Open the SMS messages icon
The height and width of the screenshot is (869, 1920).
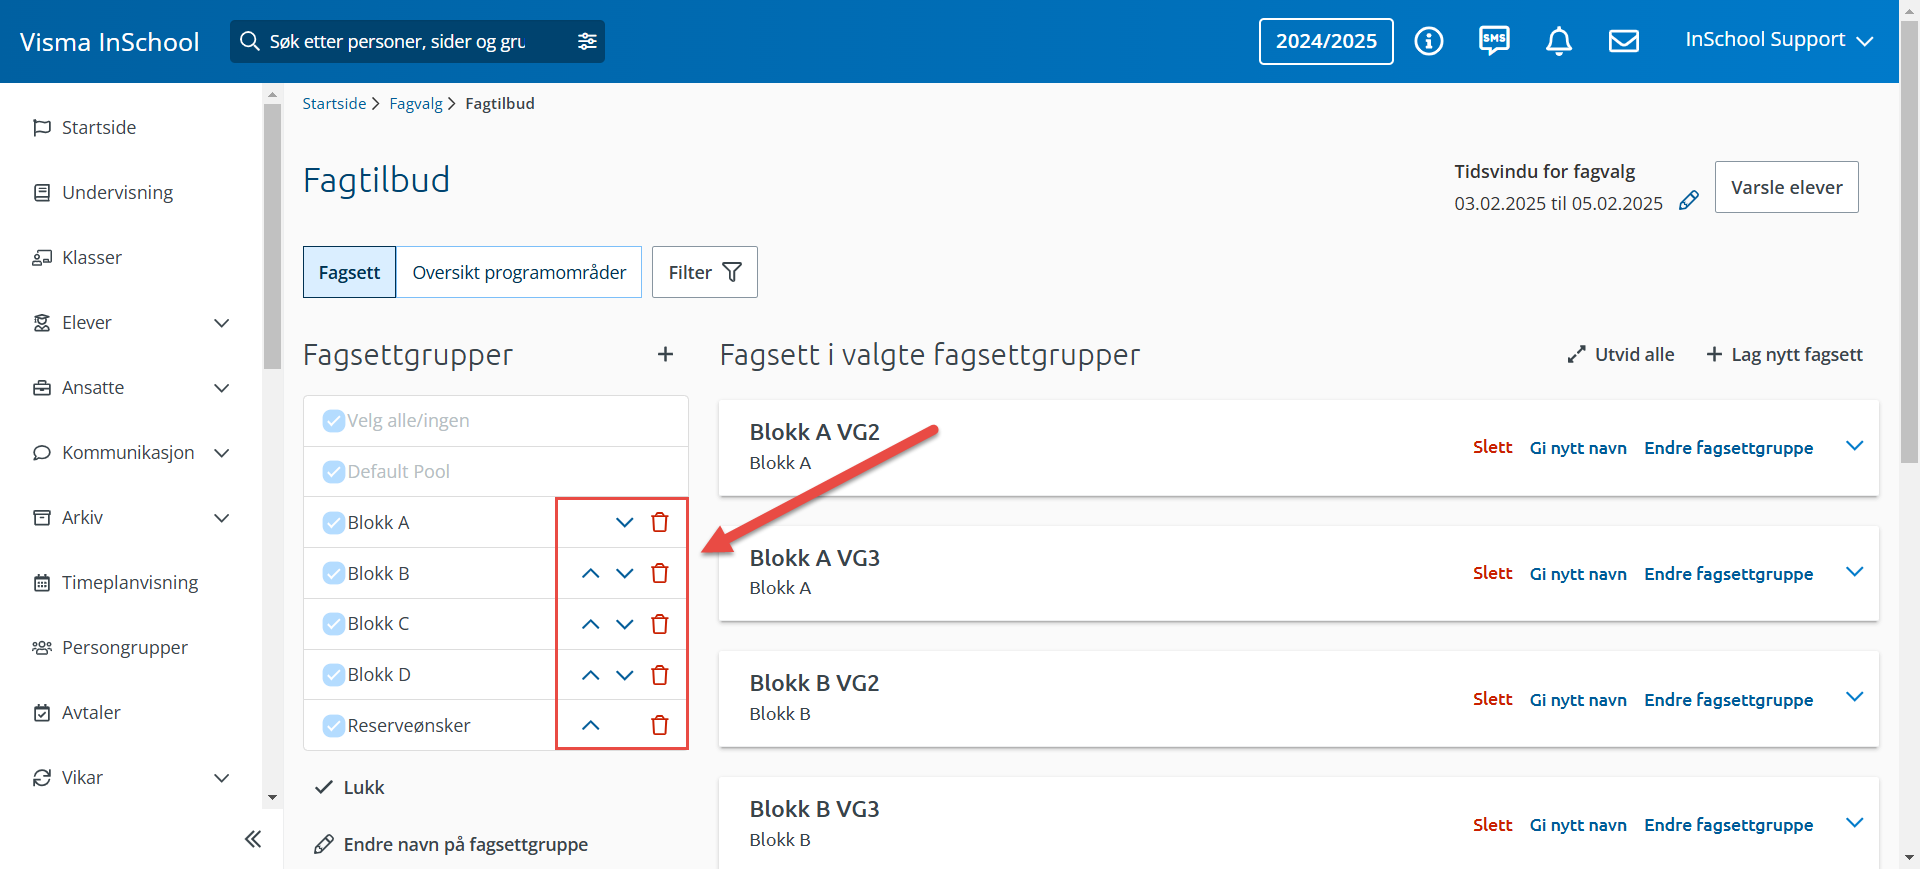pyautogui.click(x=1494, y=41)
